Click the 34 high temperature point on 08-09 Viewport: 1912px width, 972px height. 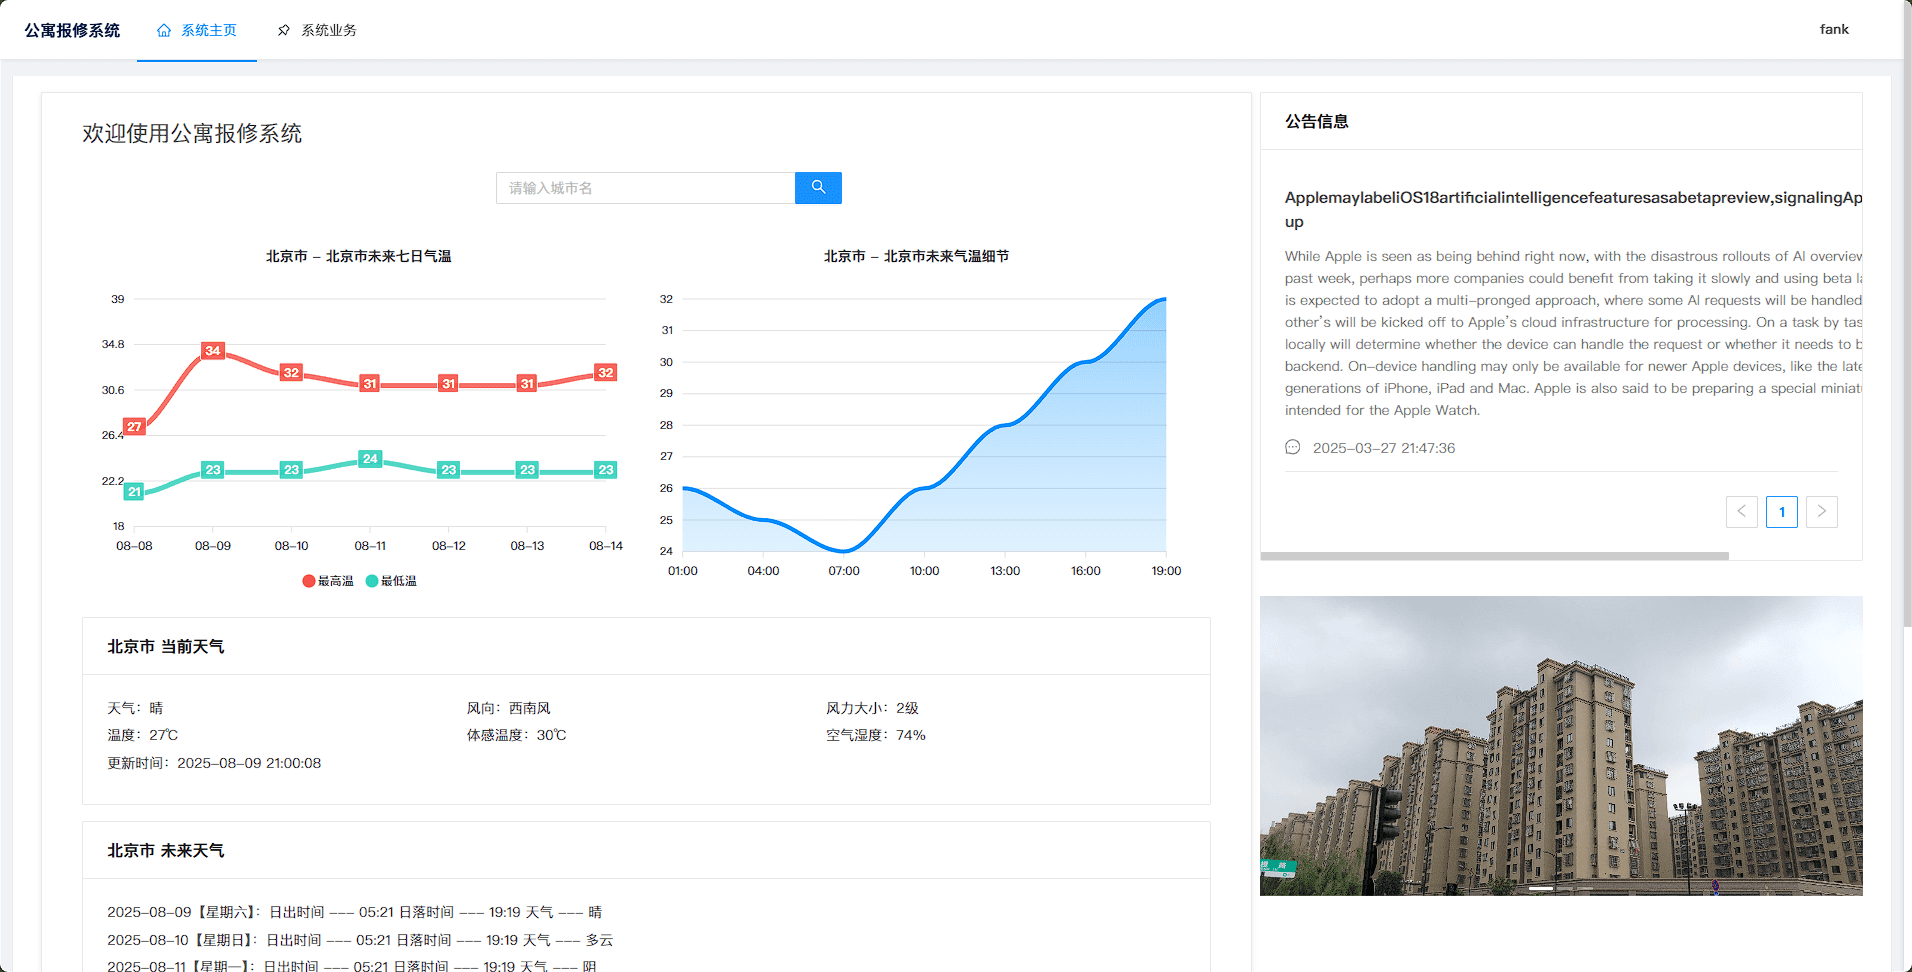click(x=213, y=351)
